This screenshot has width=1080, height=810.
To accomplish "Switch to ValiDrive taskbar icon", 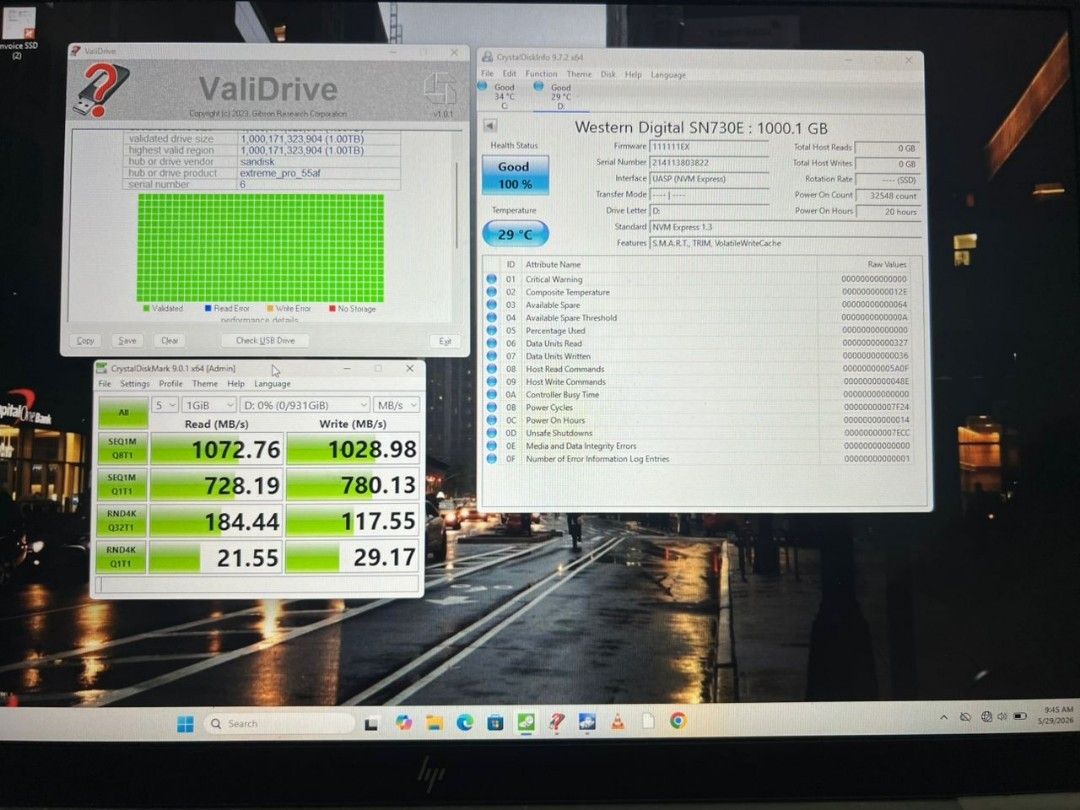I will tap(557, 722).
